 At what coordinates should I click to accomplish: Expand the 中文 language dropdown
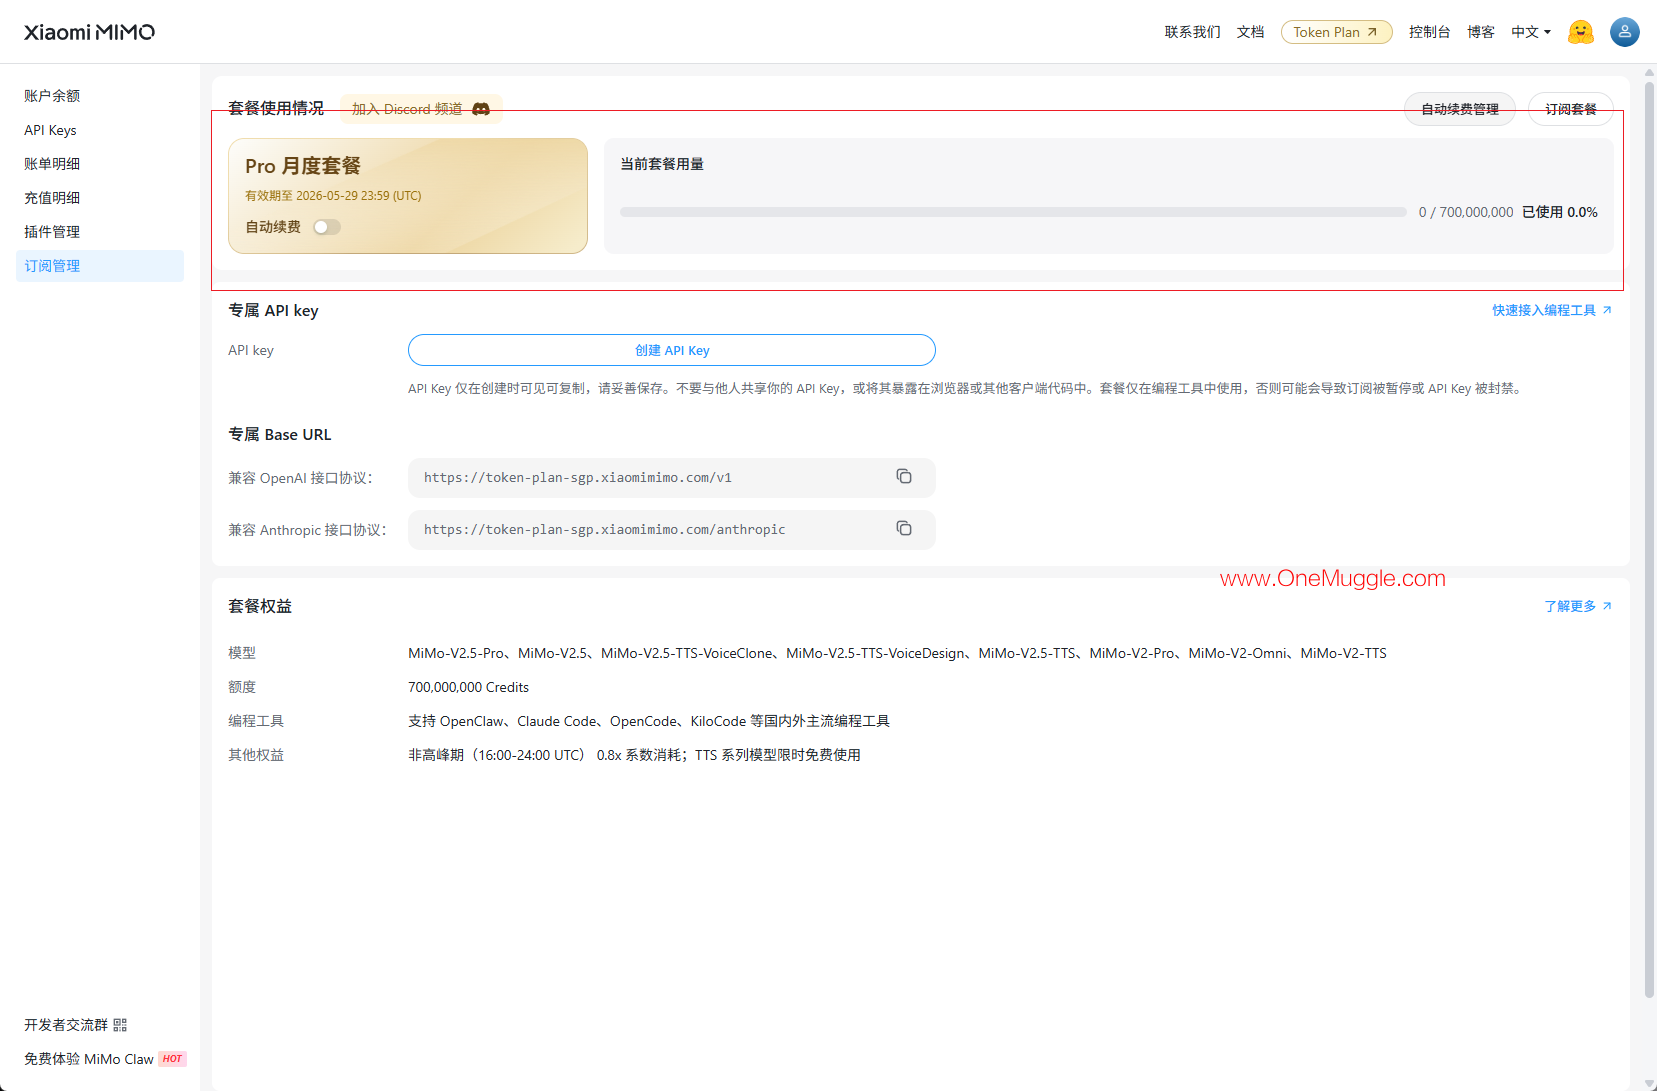point(1531,32)
